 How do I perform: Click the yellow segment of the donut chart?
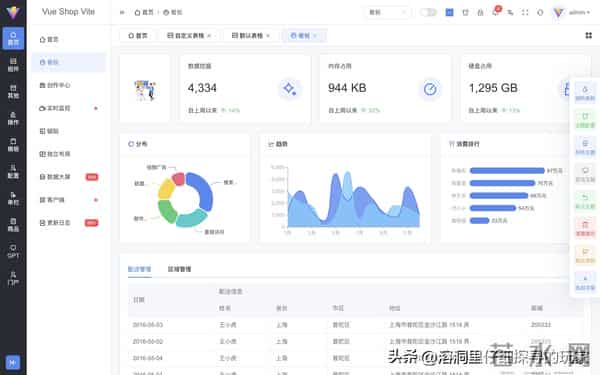click(166, 189)
